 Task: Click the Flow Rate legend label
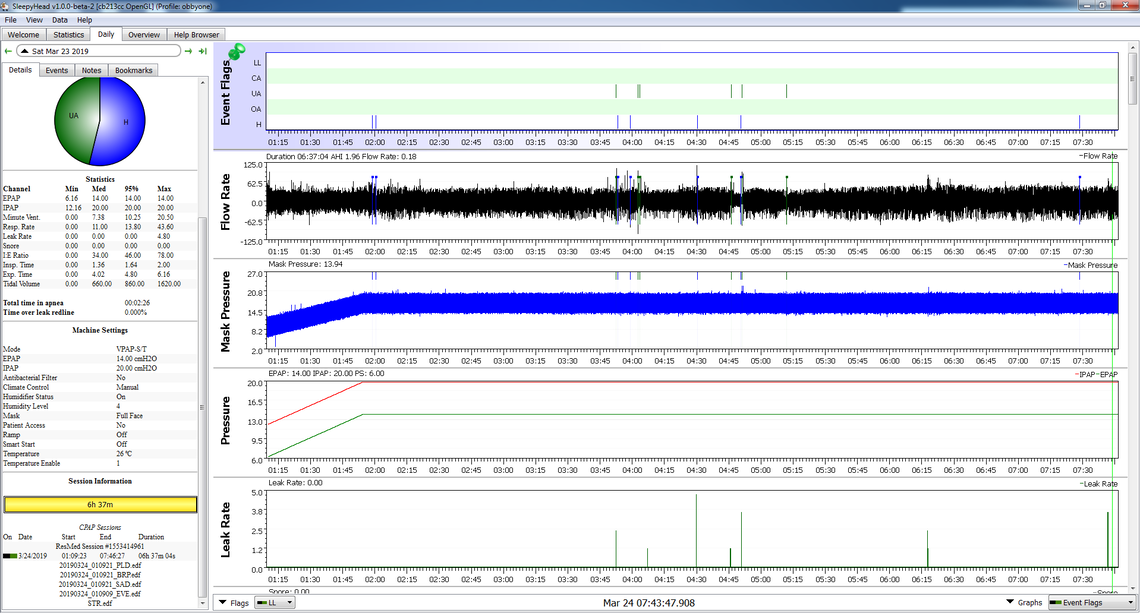tap(1099, 156)
